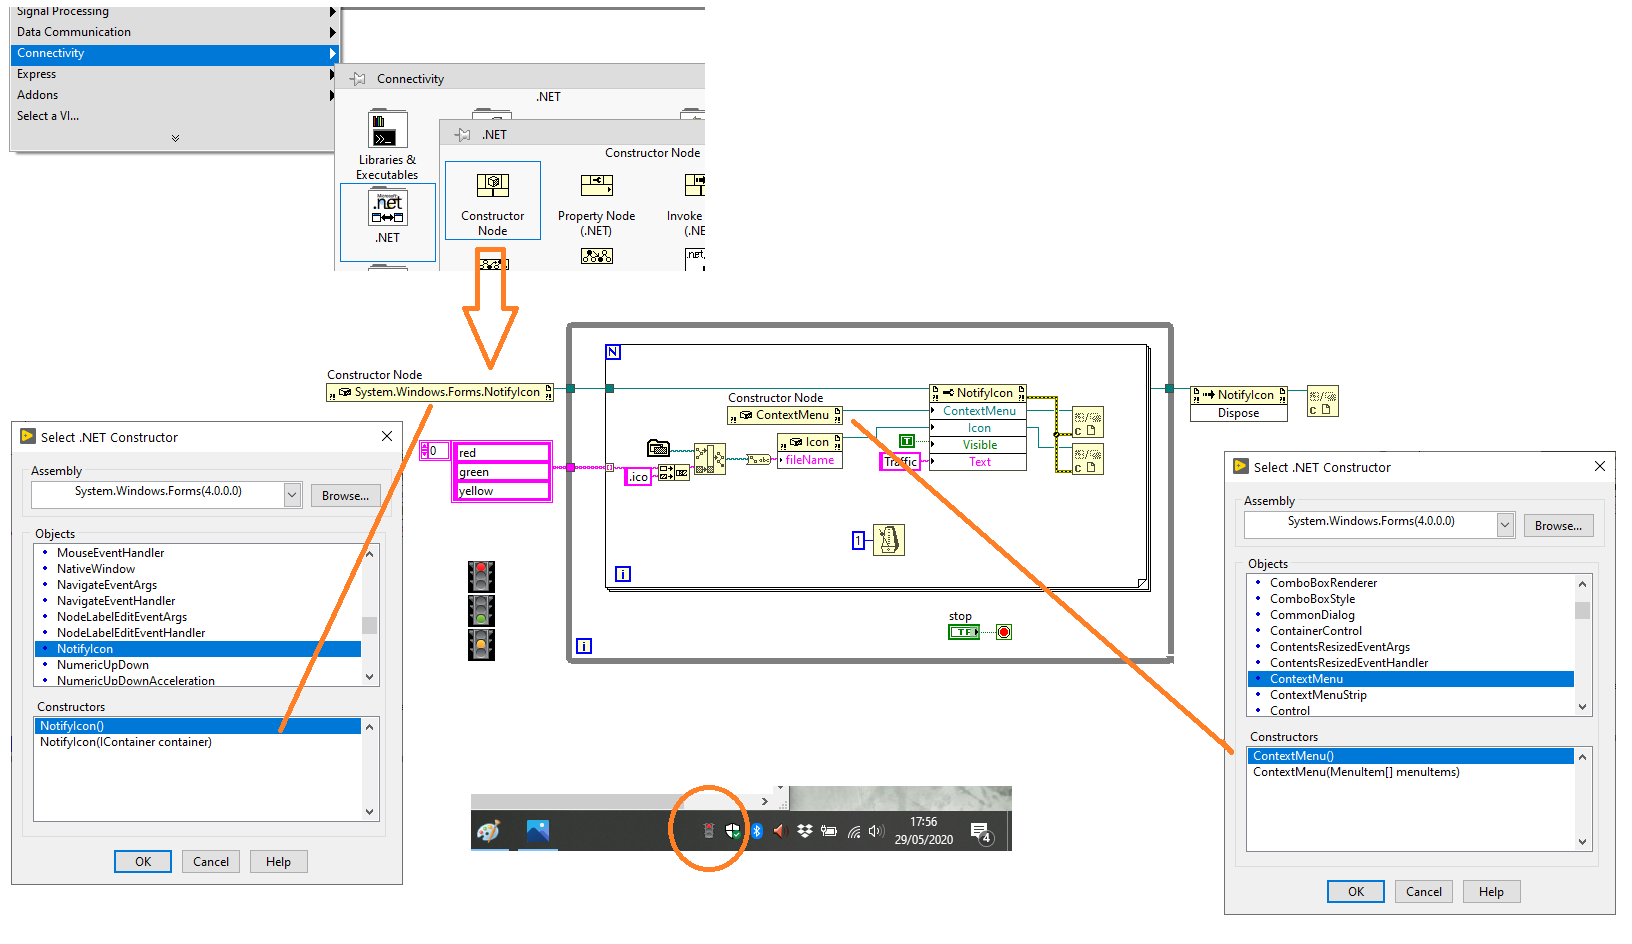This screenshot has width=1632, height=944.
Task: Click the traffic light icon in the system tray
Action: click(709, 829)
